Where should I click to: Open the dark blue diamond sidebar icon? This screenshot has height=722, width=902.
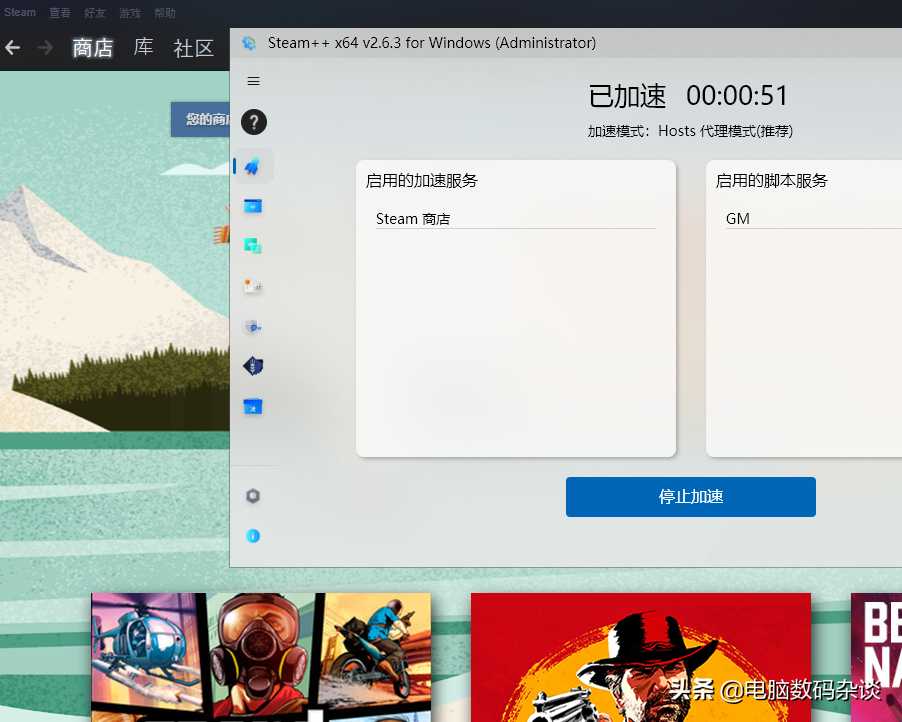coord(253,366)
